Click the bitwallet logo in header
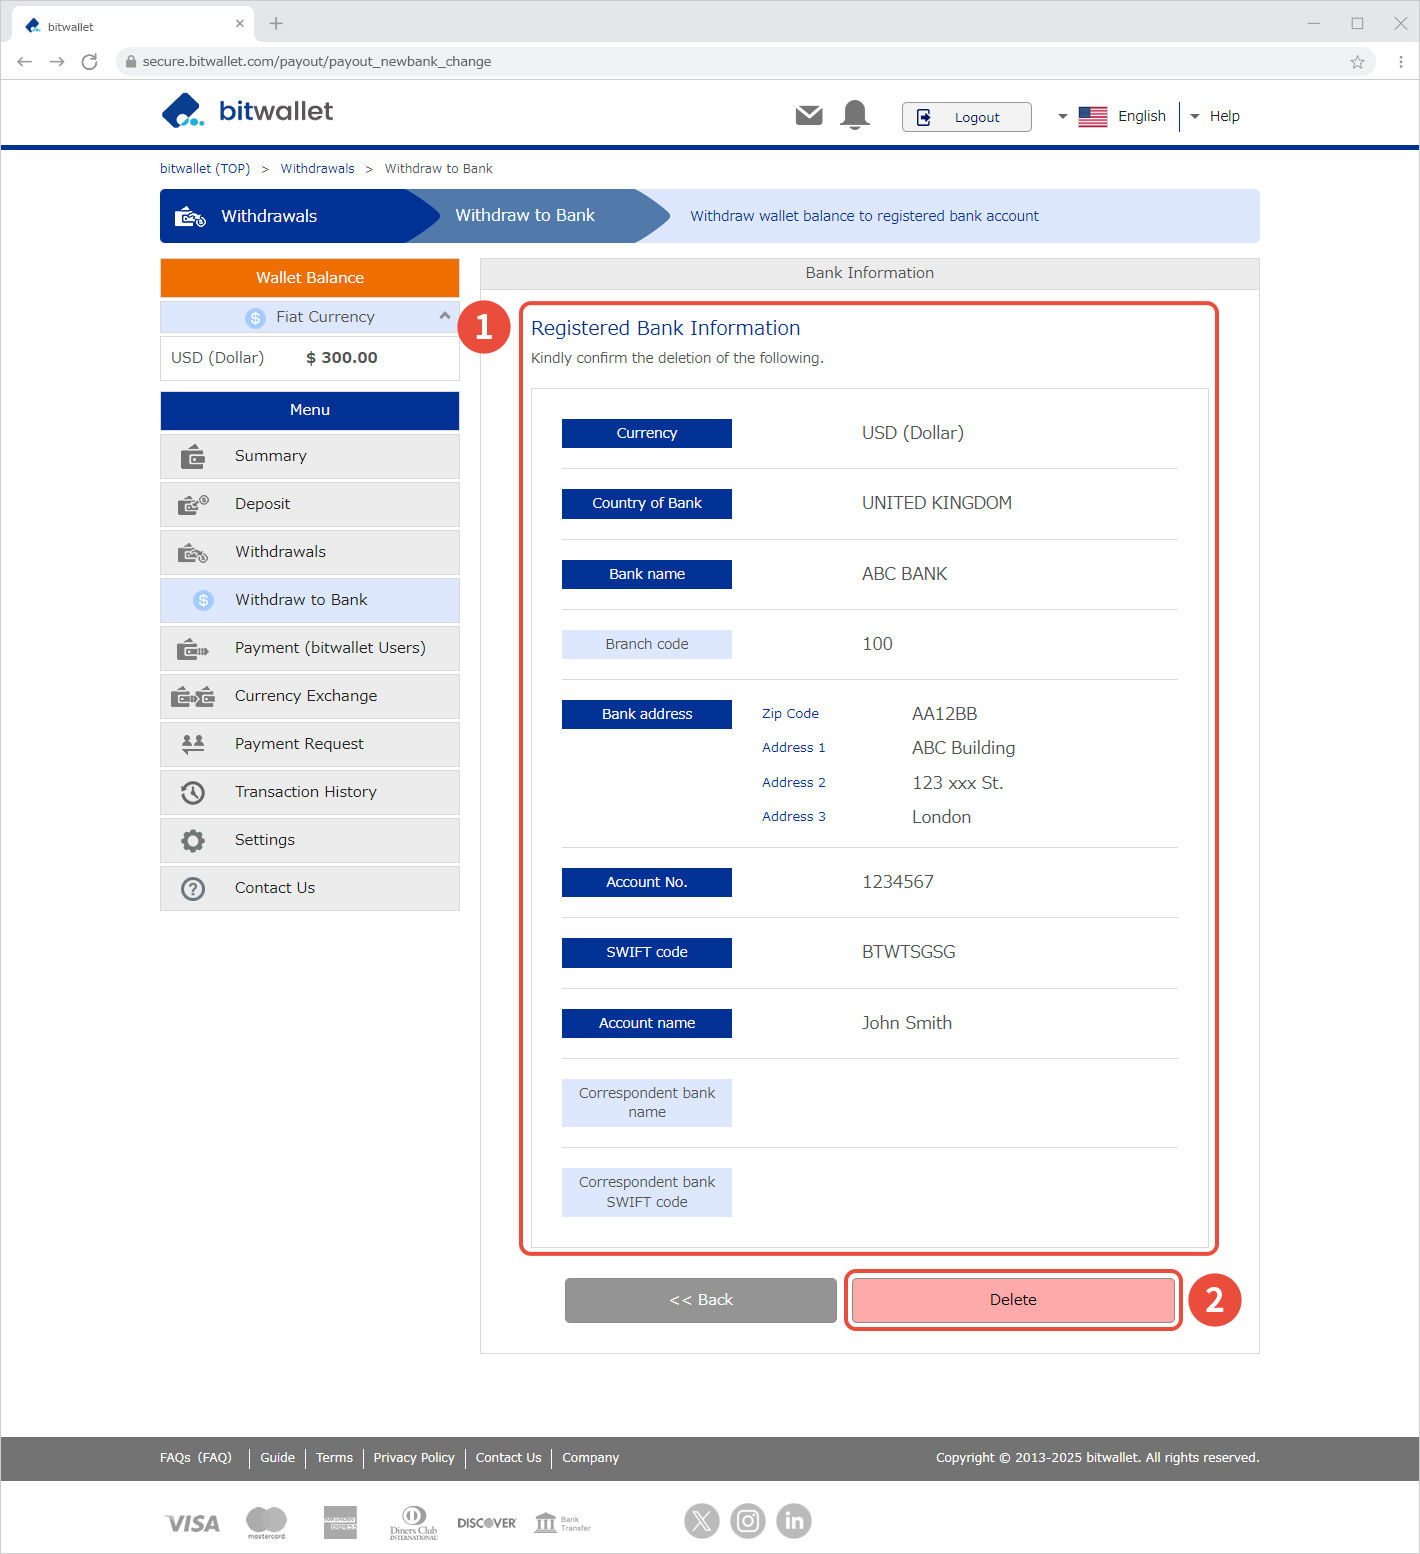Screen dimensions: 1420x1554 247,111
